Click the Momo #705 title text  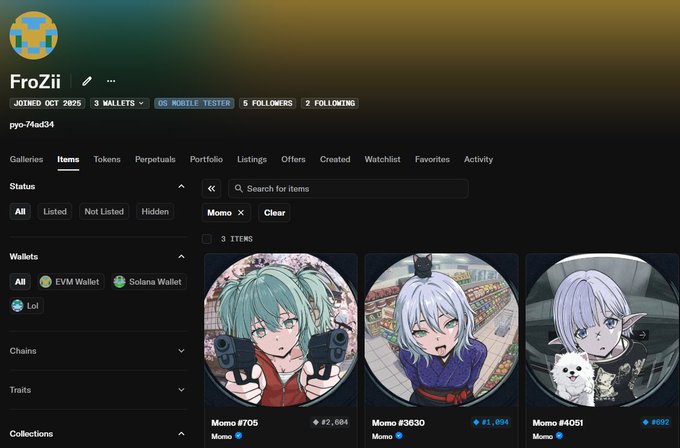235,423
